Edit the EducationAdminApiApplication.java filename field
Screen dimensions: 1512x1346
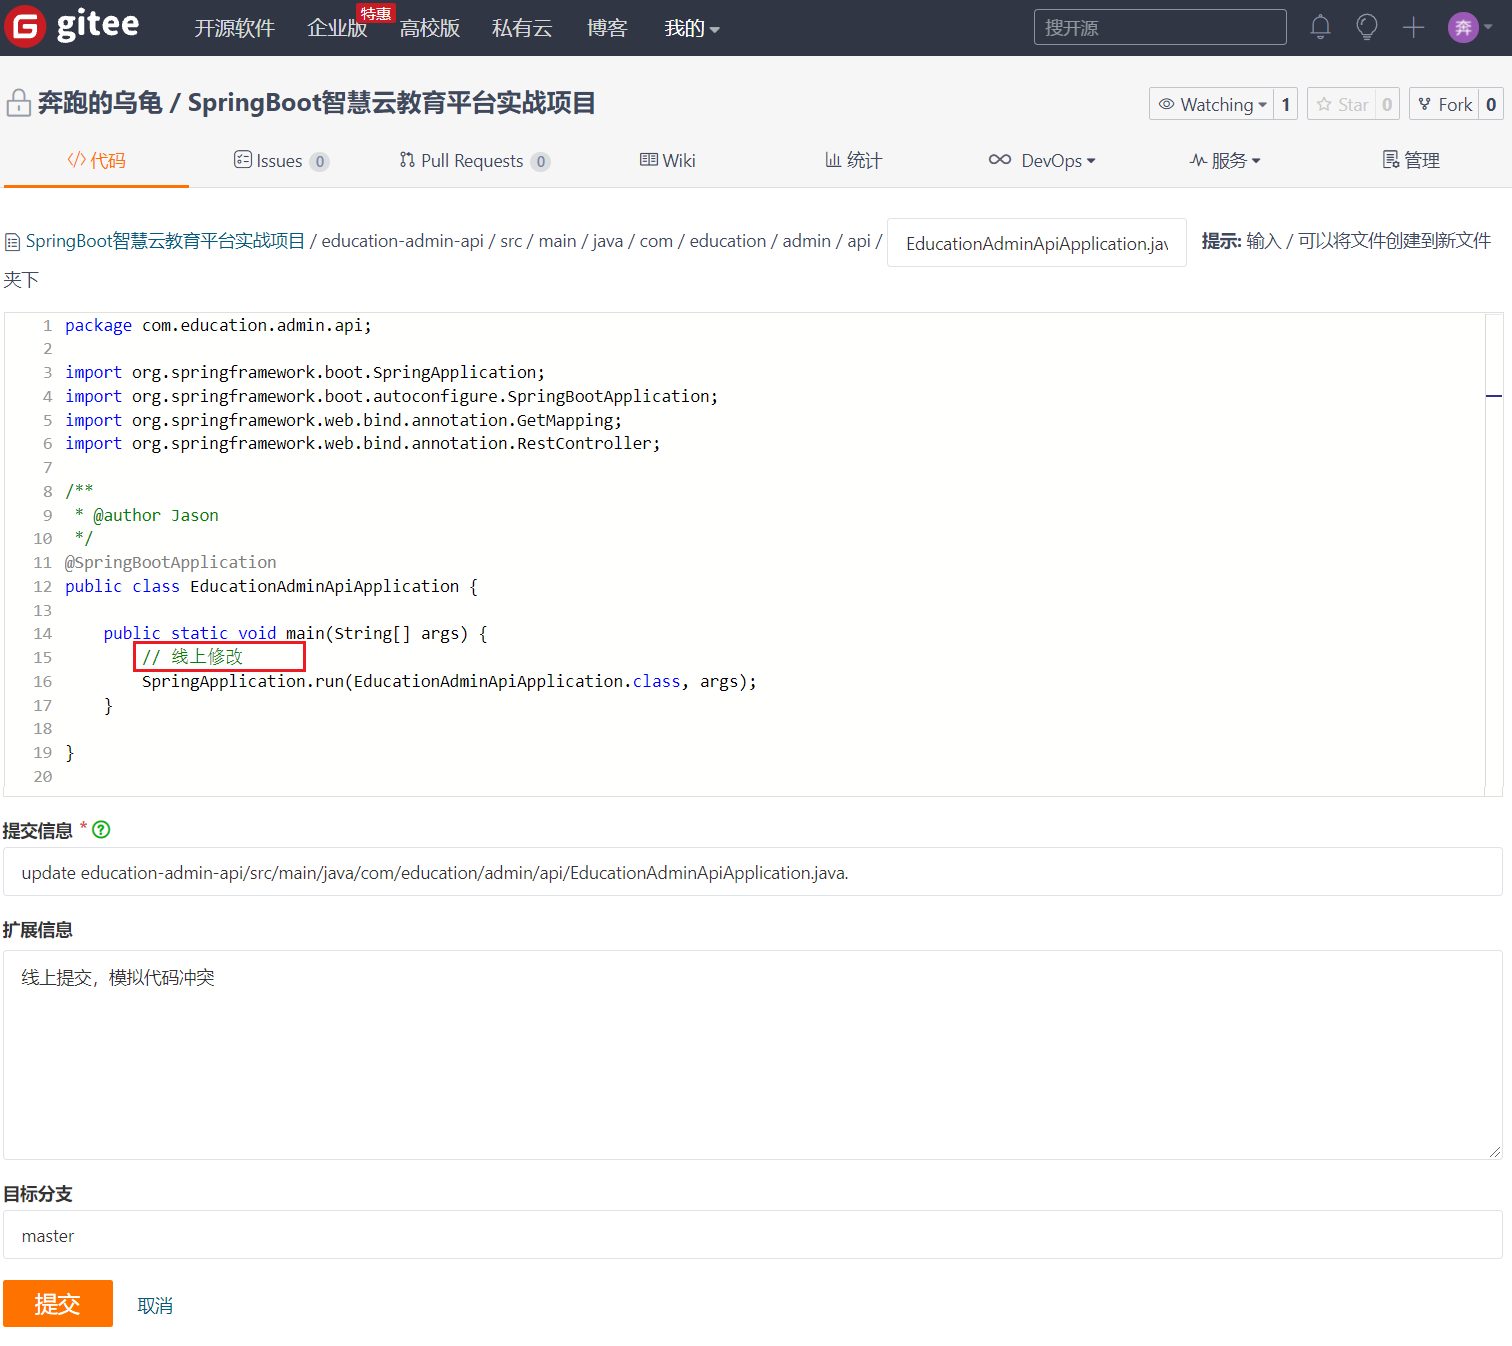(x=1036, y=243)
